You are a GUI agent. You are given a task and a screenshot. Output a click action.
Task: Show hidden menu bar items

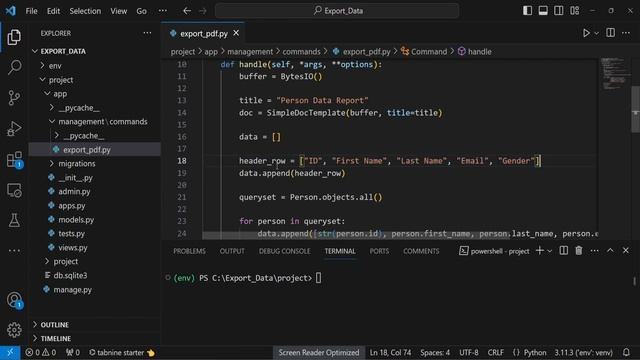162,11
